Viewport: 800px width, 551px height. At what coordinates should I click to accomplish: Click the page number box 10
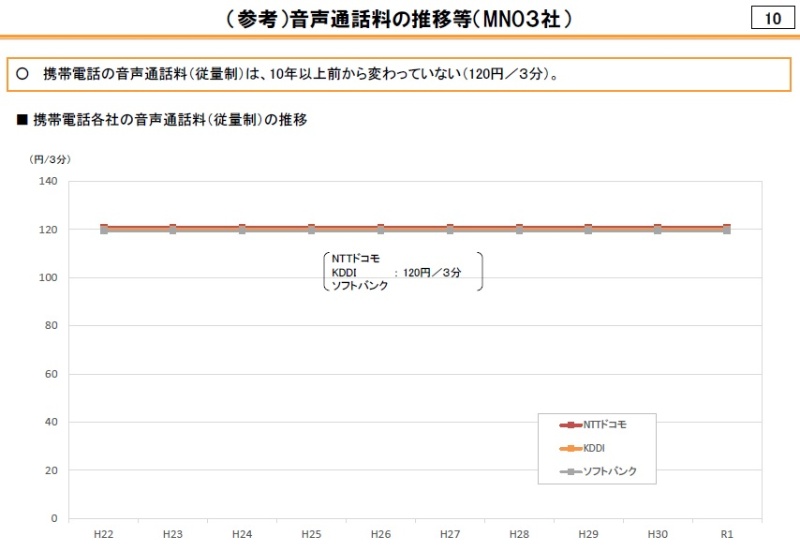772,18
